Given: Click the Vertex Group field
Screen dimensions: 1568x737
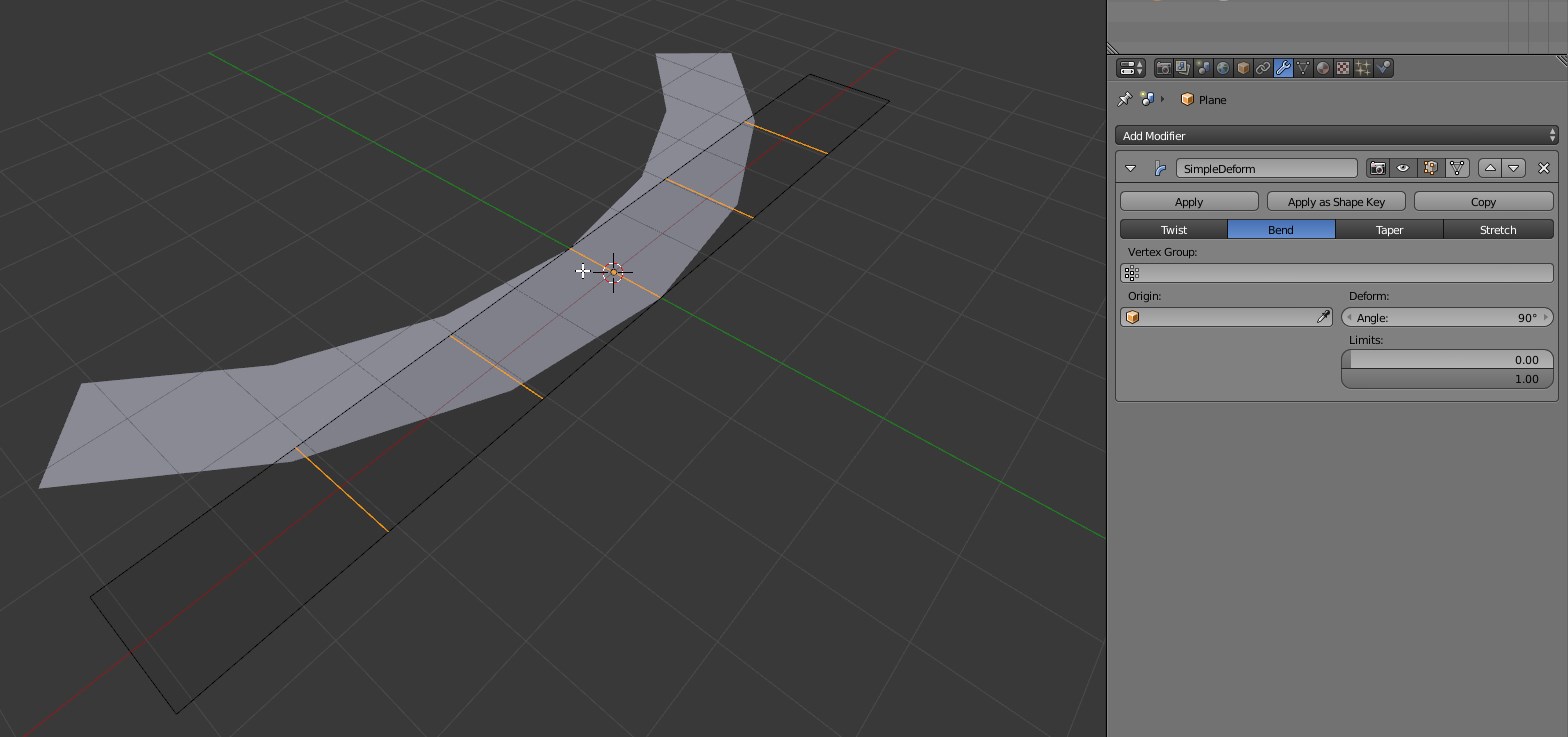Looking at the screenshot, I should pos(1337,273).
